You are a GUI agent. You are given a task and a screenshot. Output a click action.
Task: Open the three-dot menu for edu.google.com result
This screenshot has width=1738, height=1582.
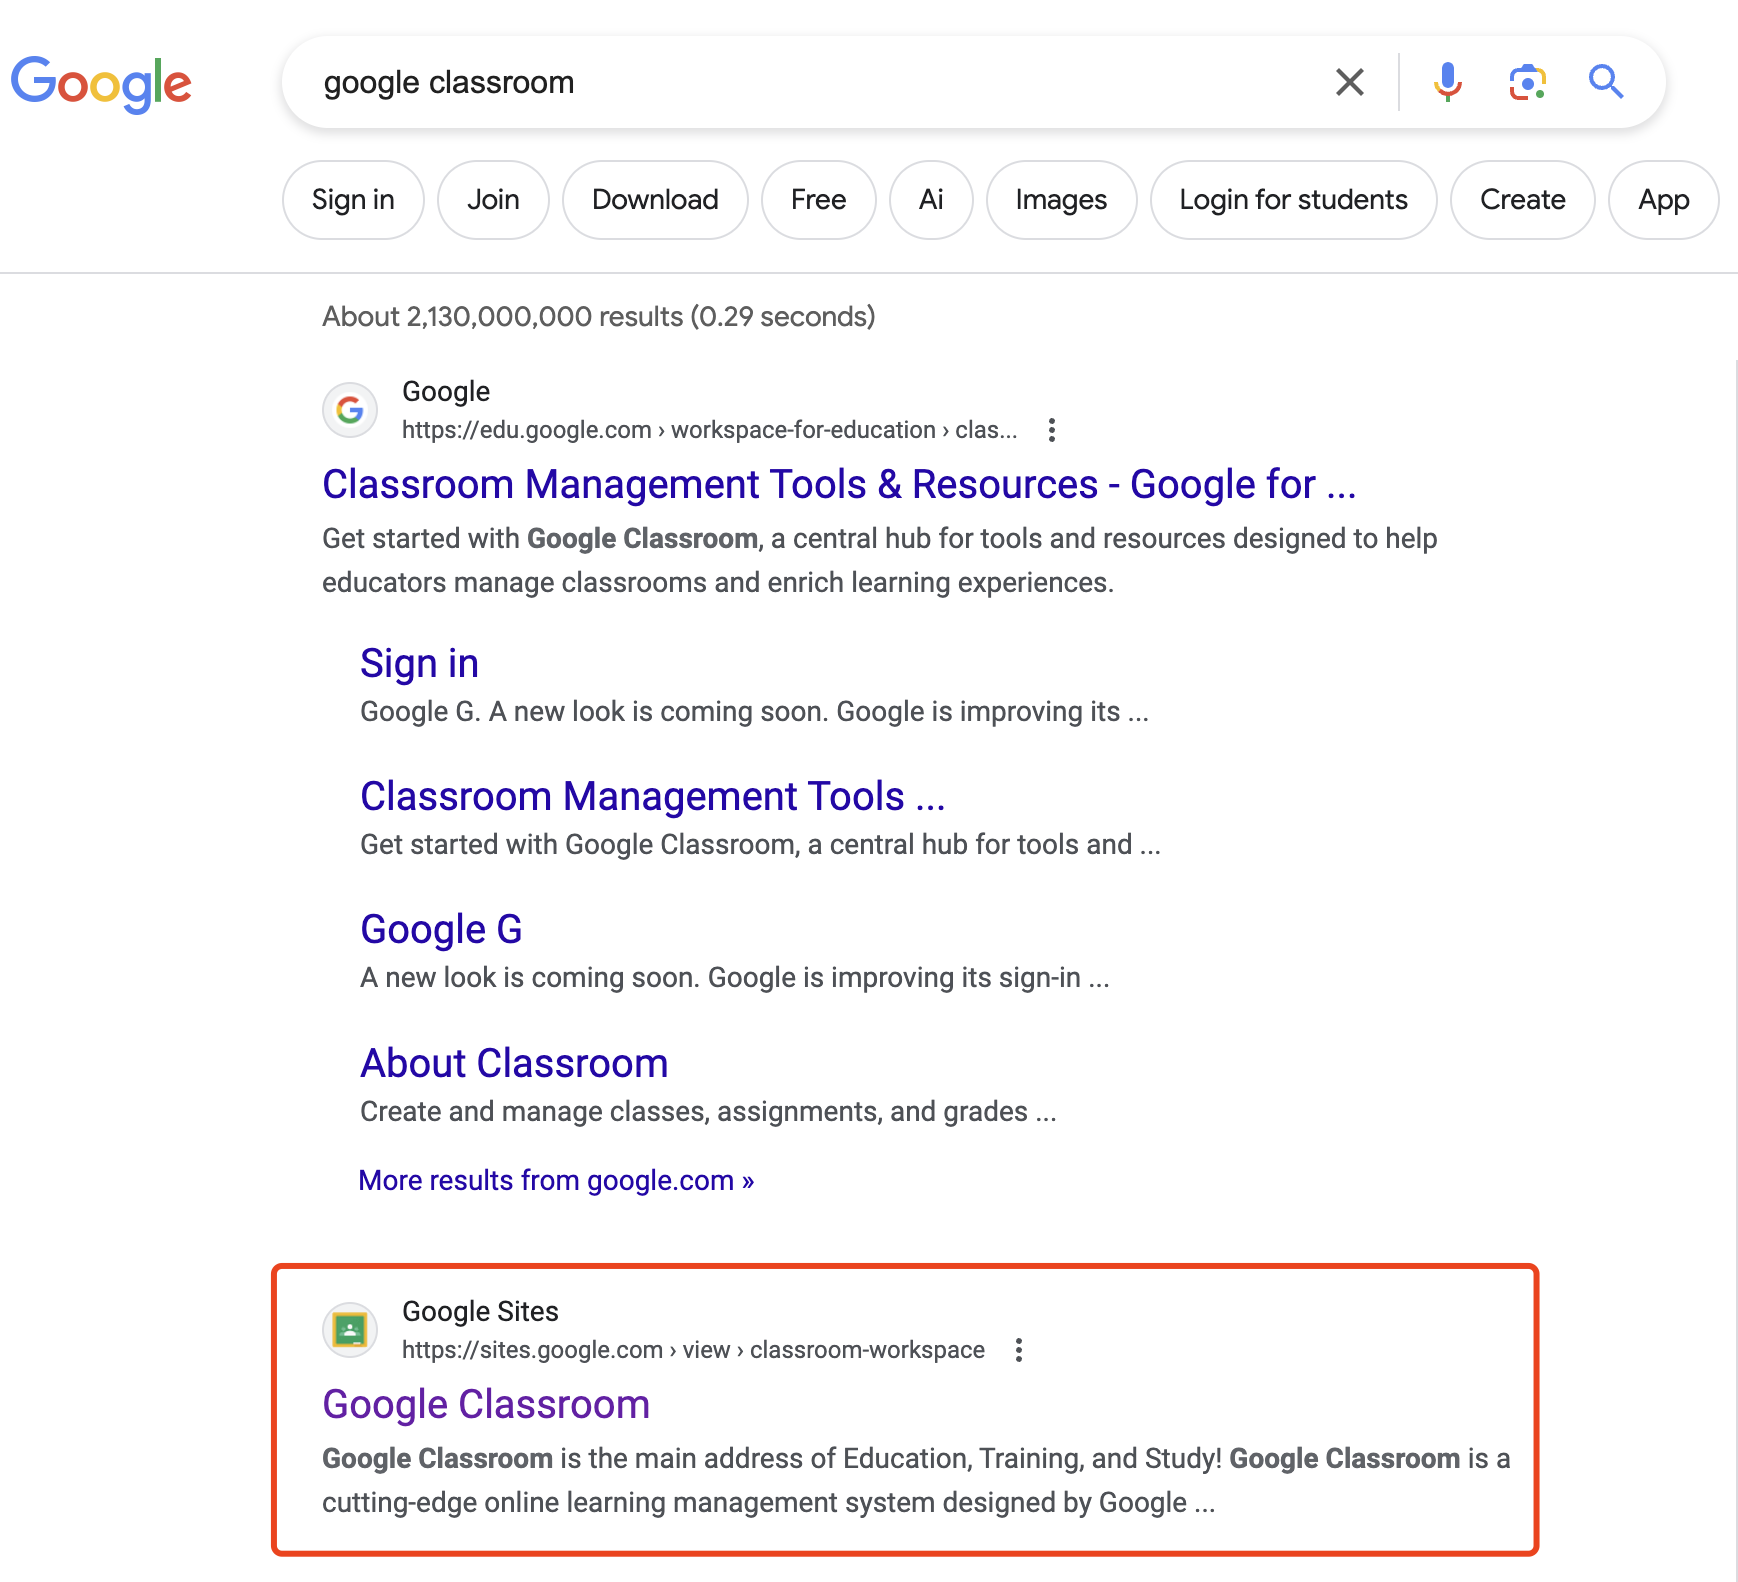1051,430
